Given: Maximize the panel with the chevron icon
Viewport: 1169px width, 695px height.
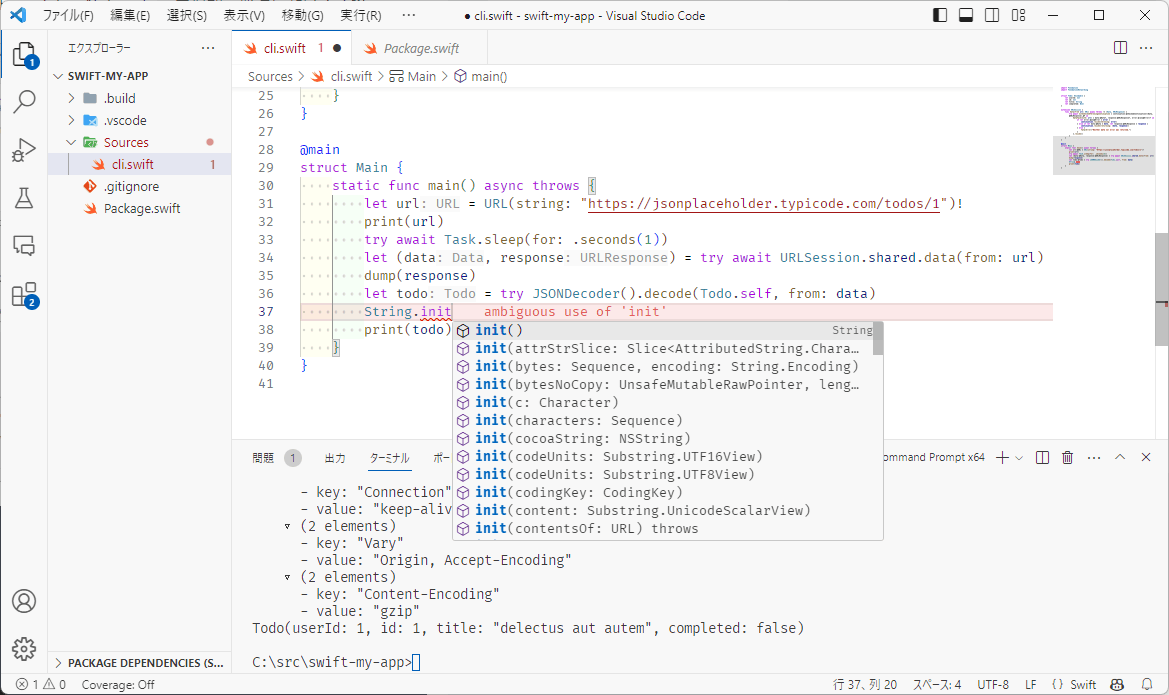Looking at the screenshot, I should tap(1120, 457).
